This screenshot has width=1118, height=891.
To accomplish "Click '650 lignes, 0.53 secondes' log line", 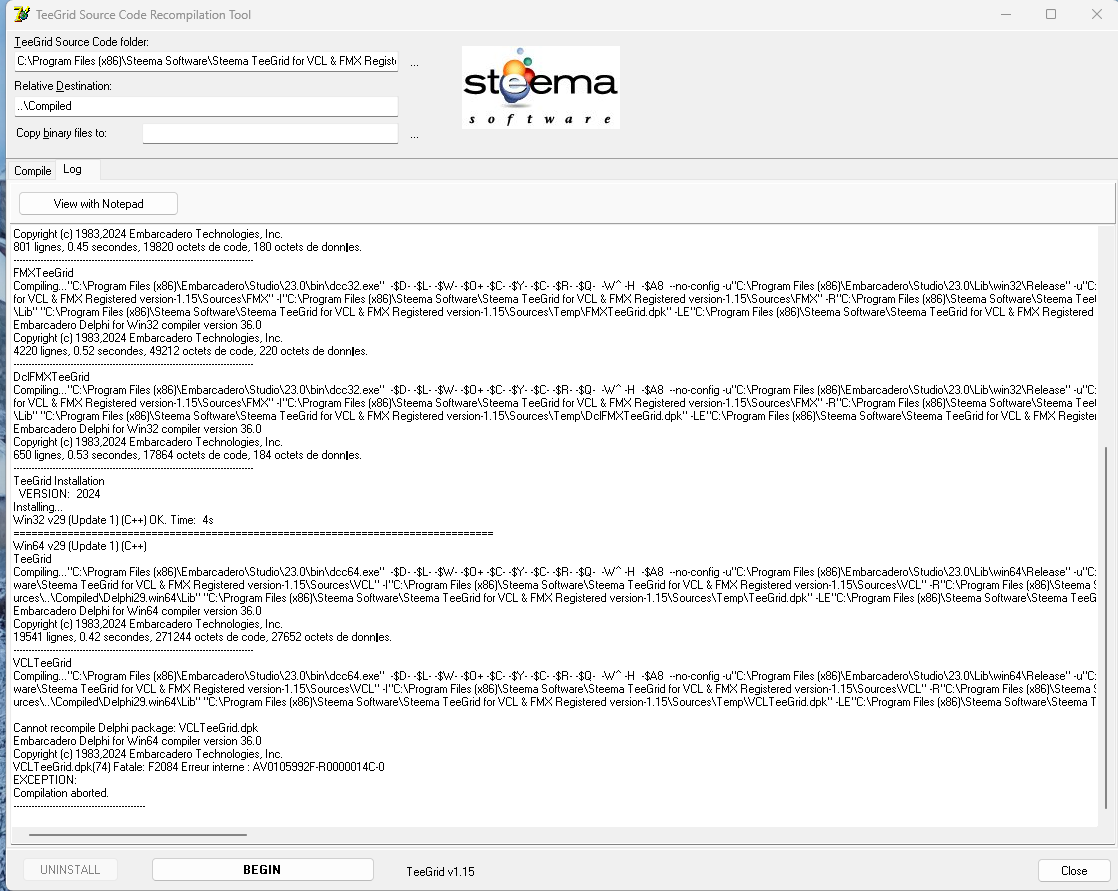I will pos(188,455).
